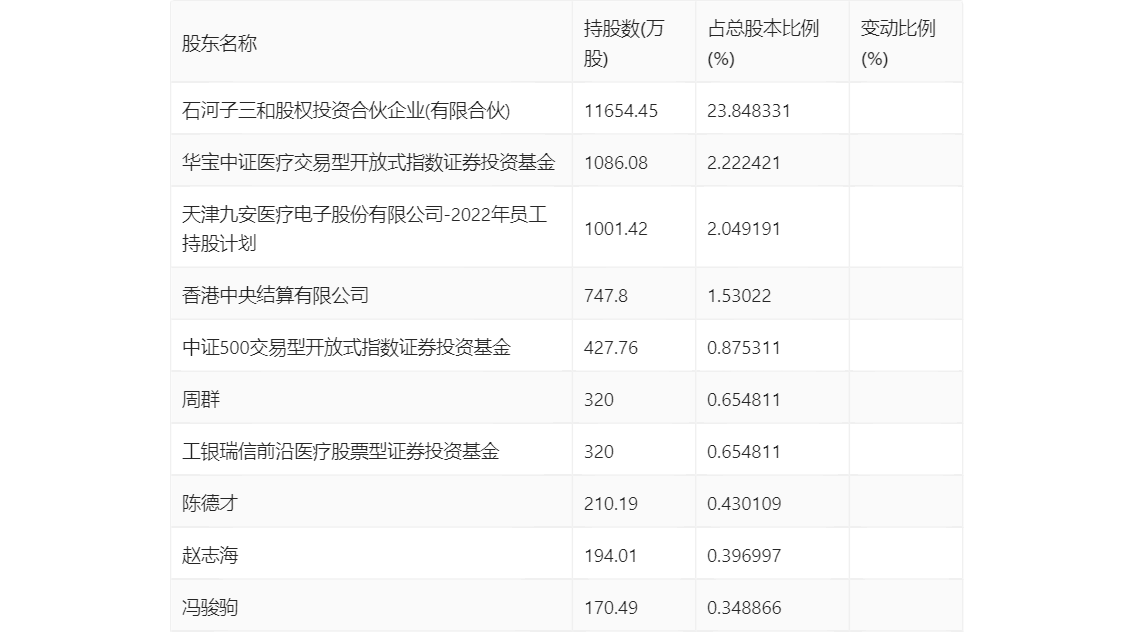Click the 占总股本比例(%) column header
The image size is (1134, 632).
click(763, 43)
